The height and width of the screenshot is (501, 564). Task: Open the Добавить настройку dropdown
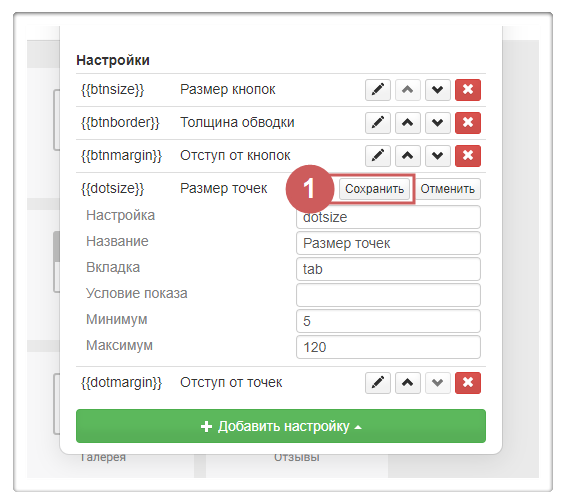(281, 426)
